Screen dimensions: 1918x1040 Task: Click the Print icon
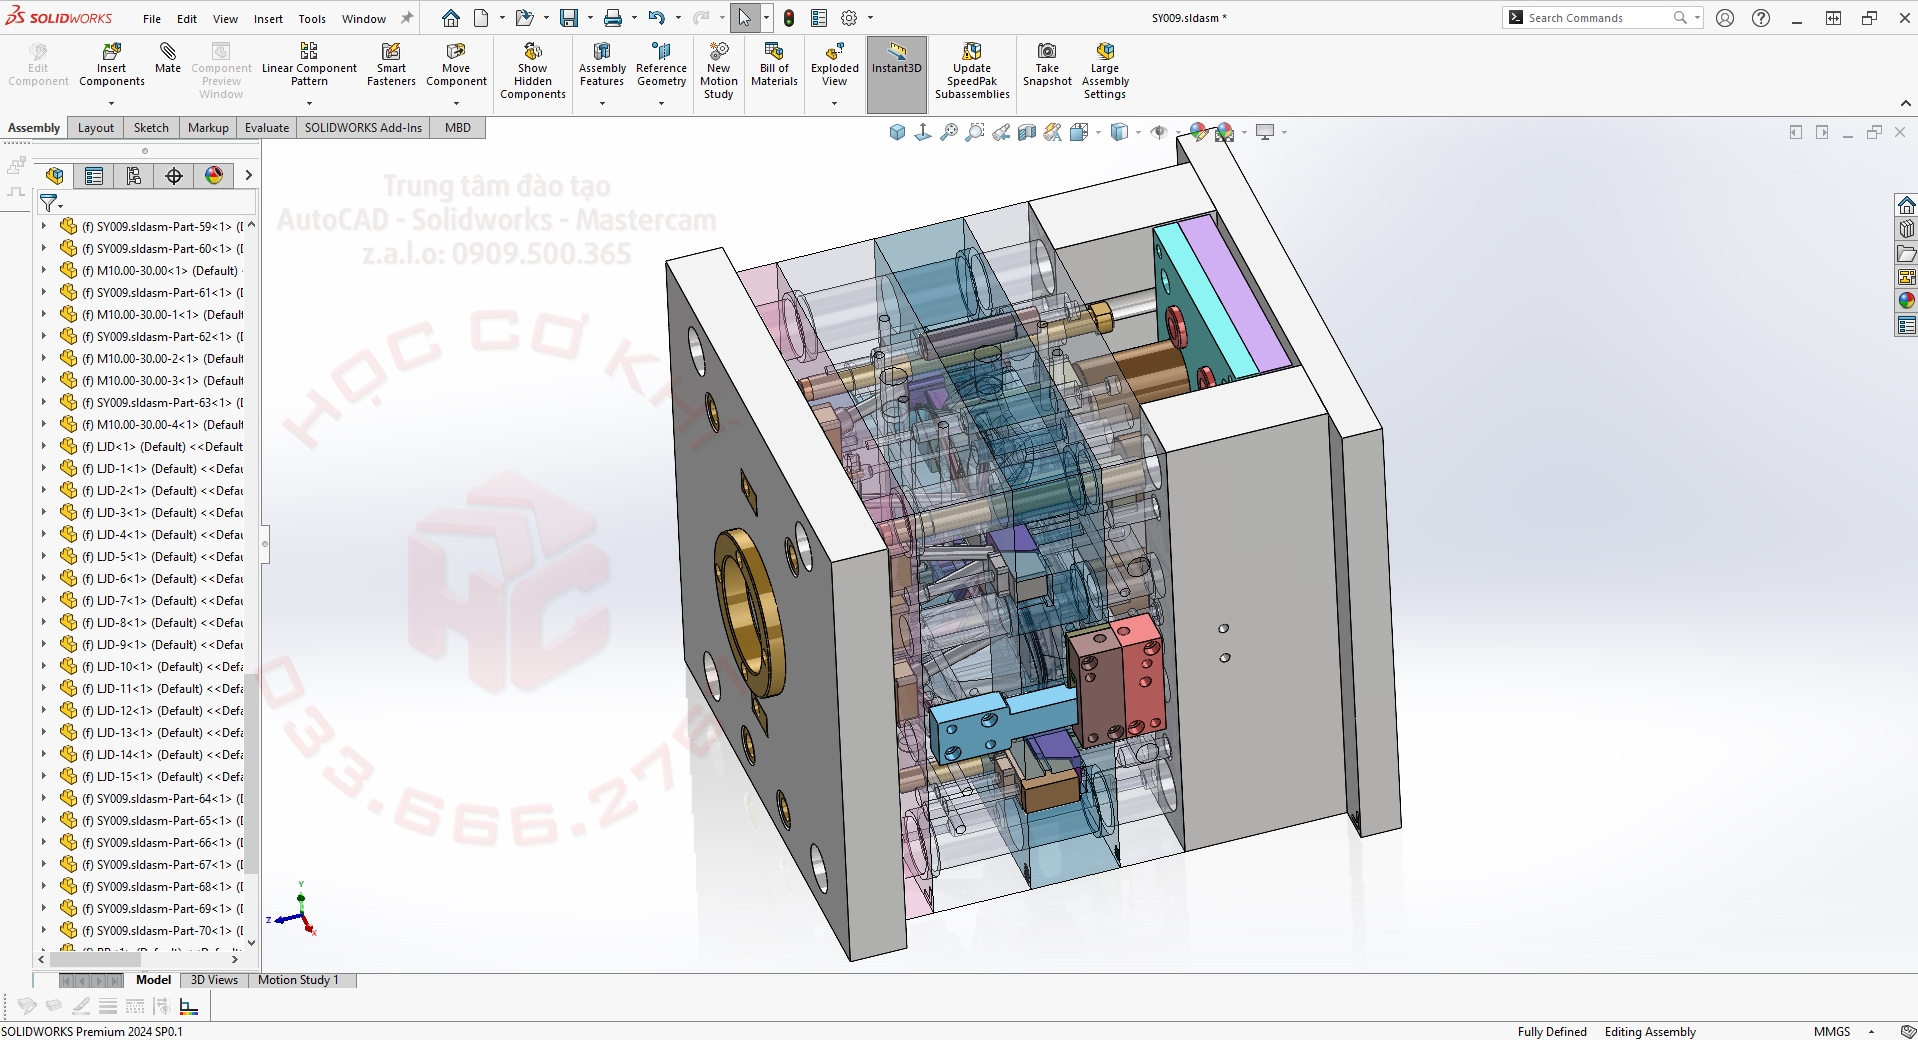click(613, 18)
